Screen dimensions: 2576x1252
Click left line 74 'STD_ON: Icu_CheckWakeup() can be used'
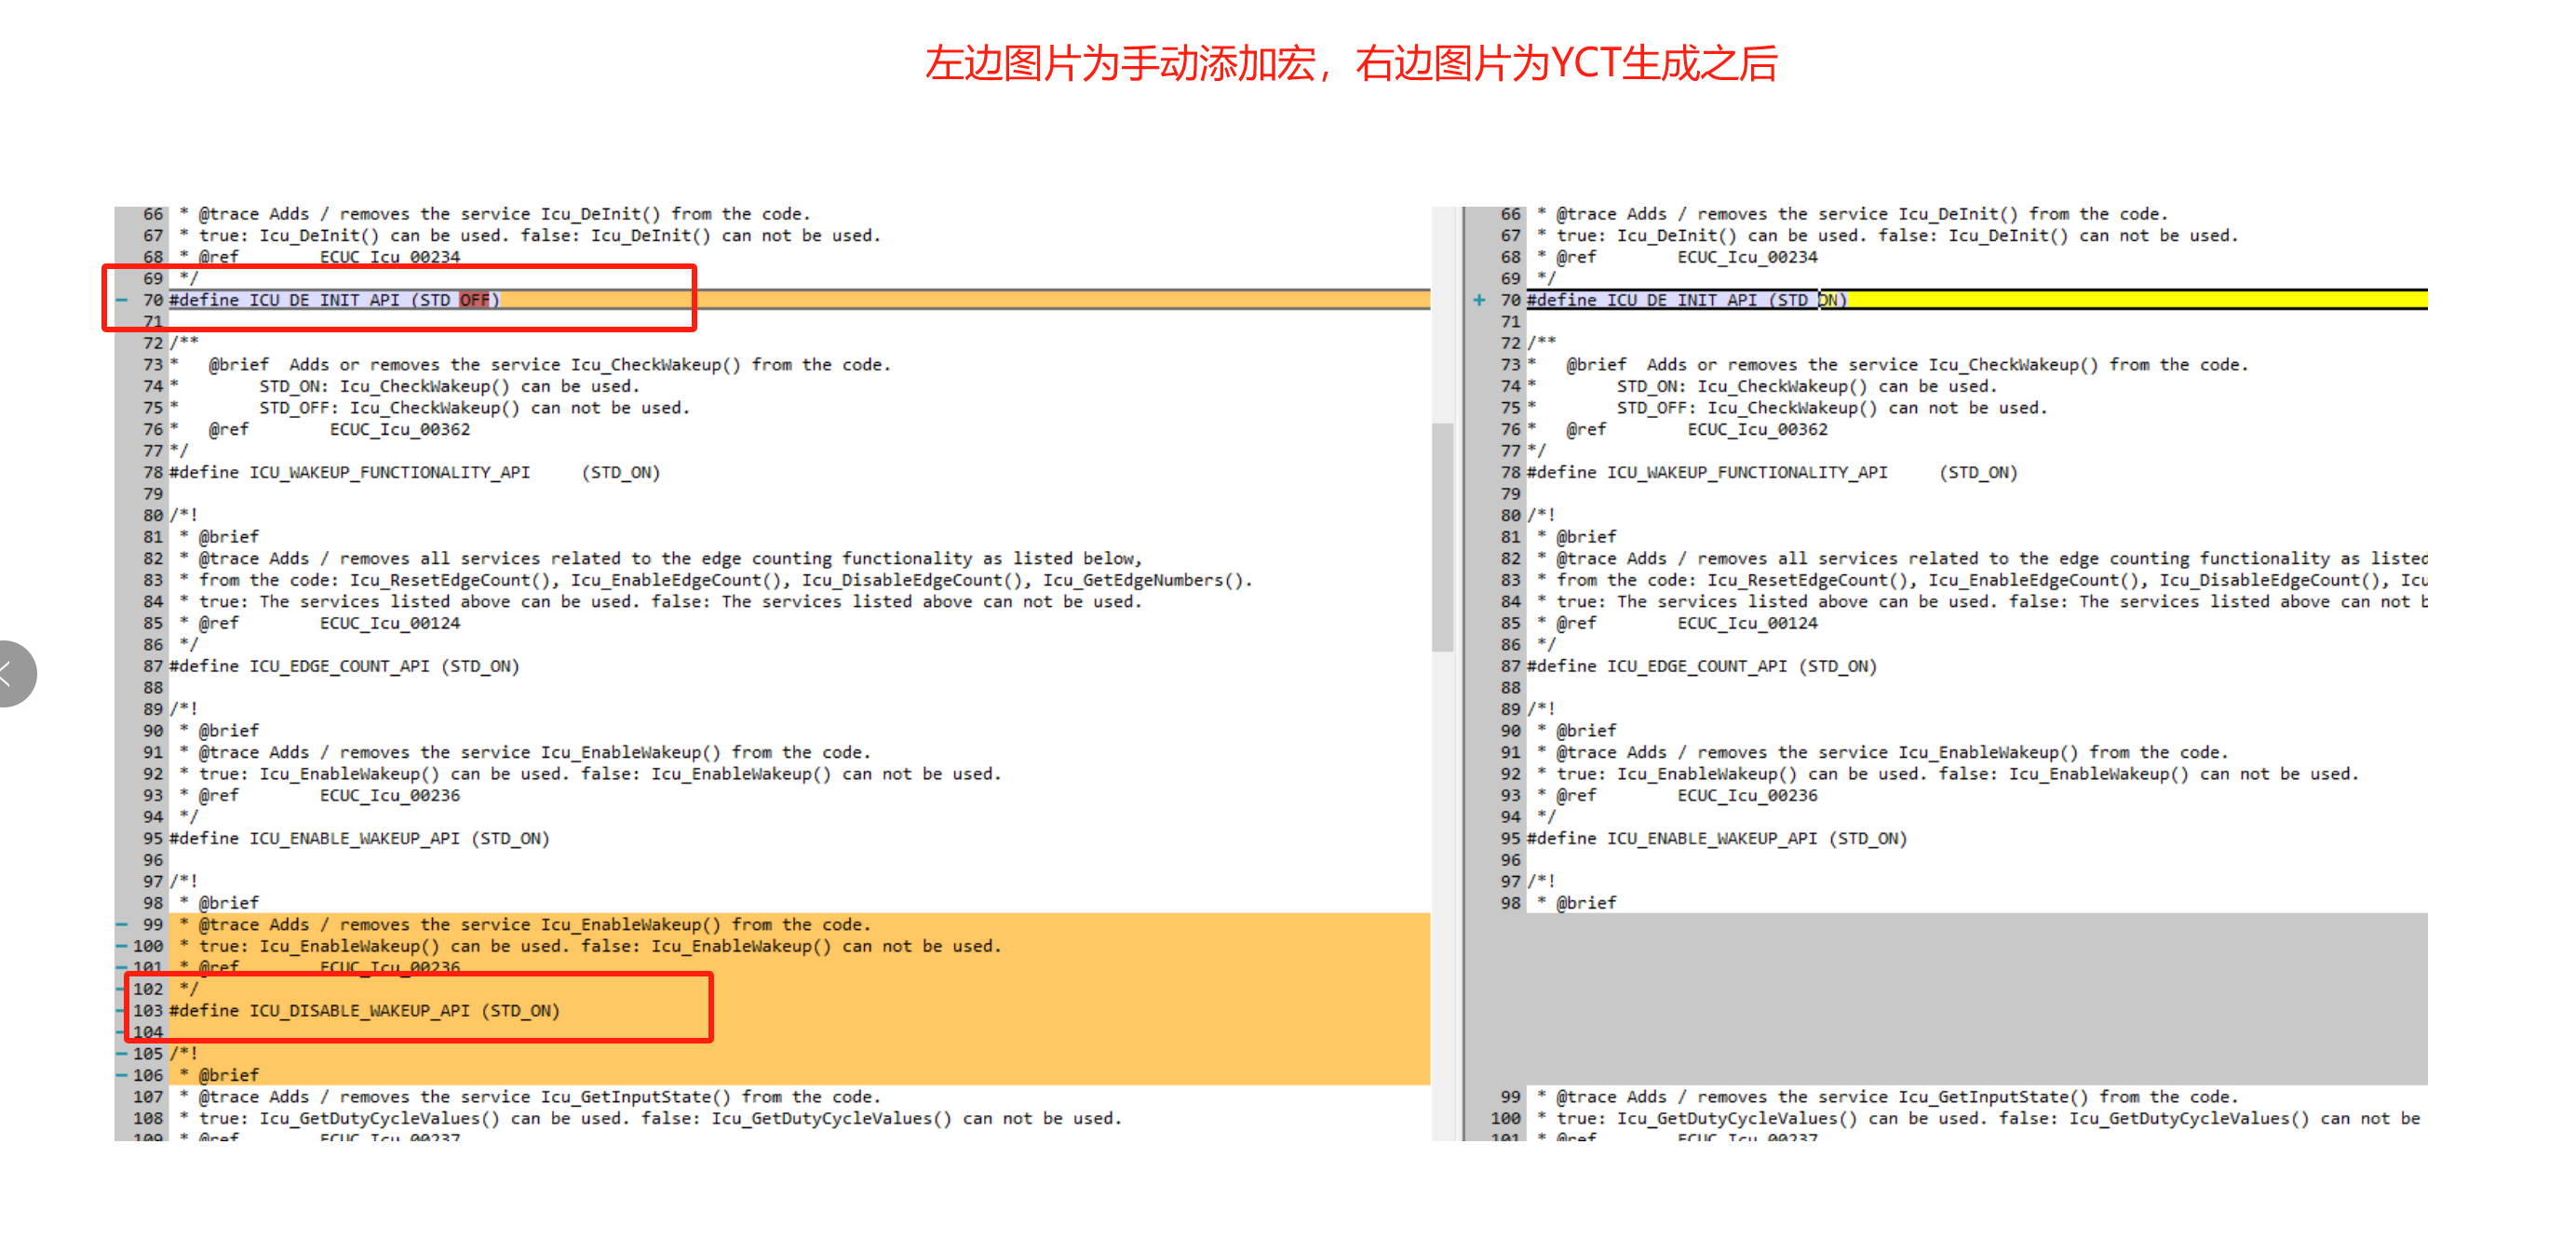(x=450, y=386)
